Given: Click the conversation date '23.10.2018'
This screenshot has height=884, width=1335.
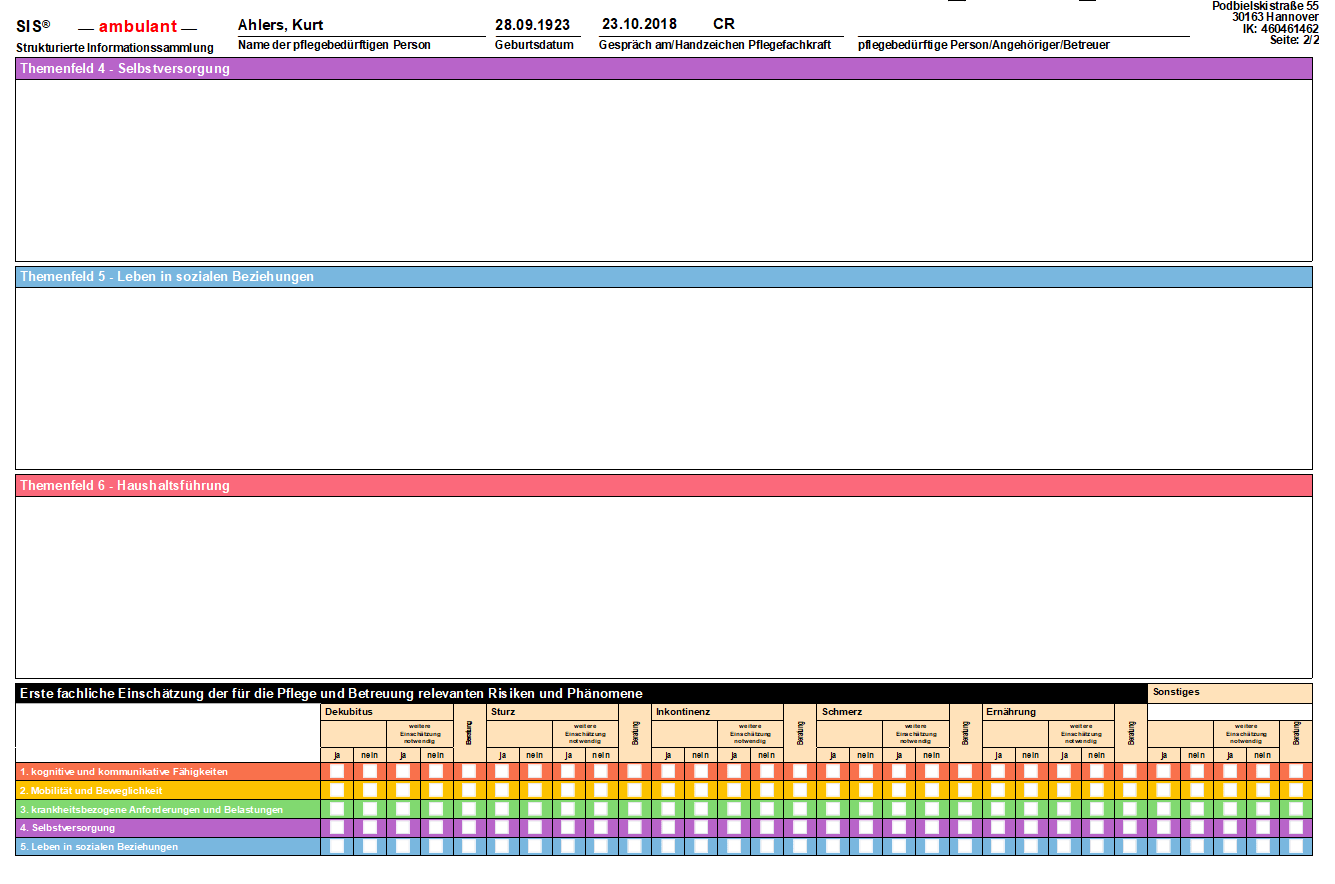Looking at the screenshot, I should coord(639,24).
